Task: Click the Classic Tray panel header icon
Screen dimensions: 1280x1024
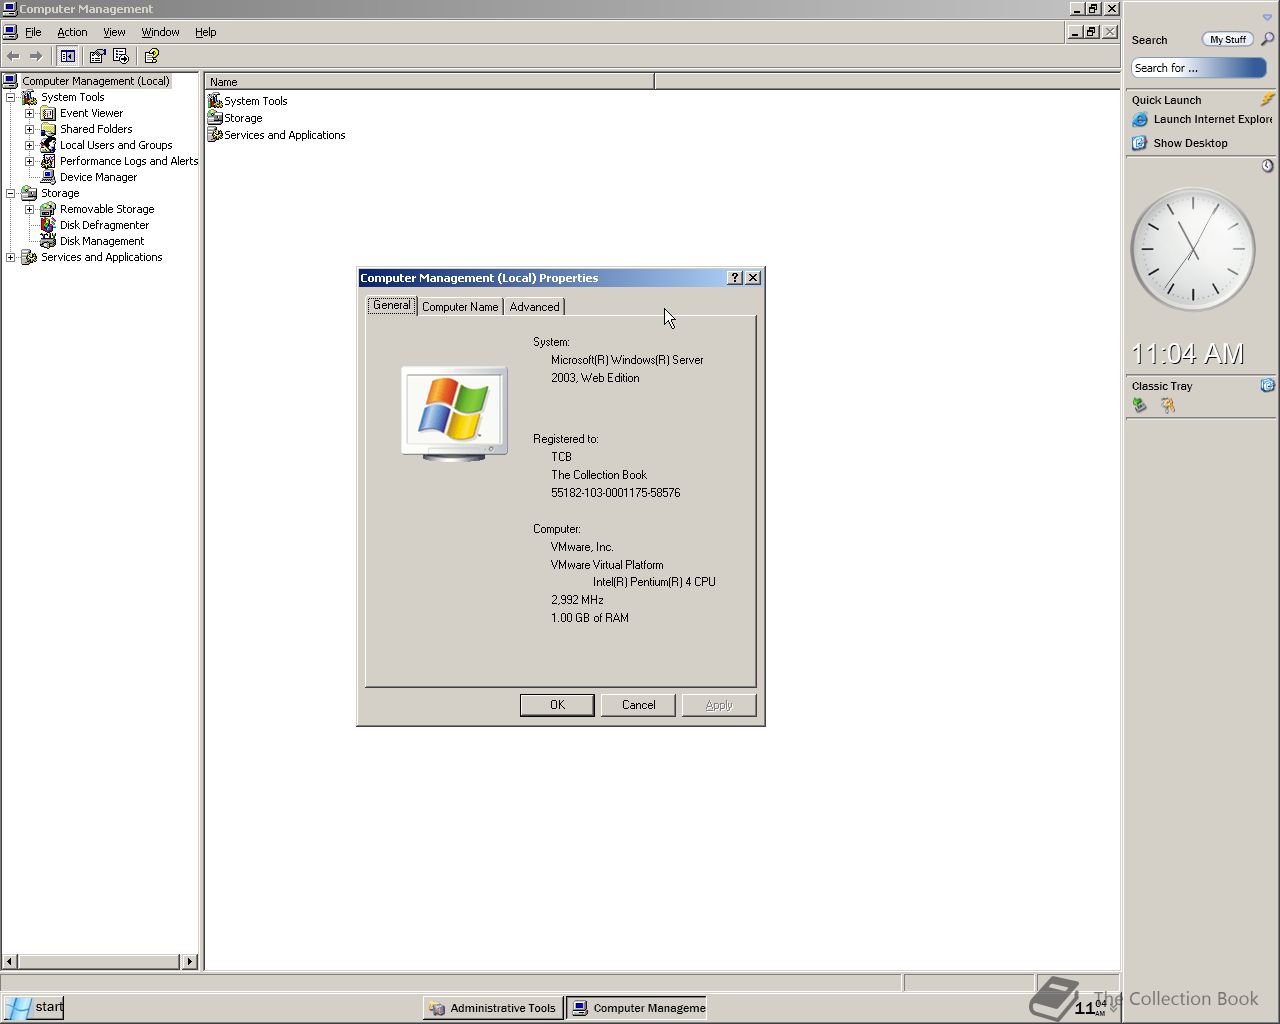Action: coord(1267,385)
